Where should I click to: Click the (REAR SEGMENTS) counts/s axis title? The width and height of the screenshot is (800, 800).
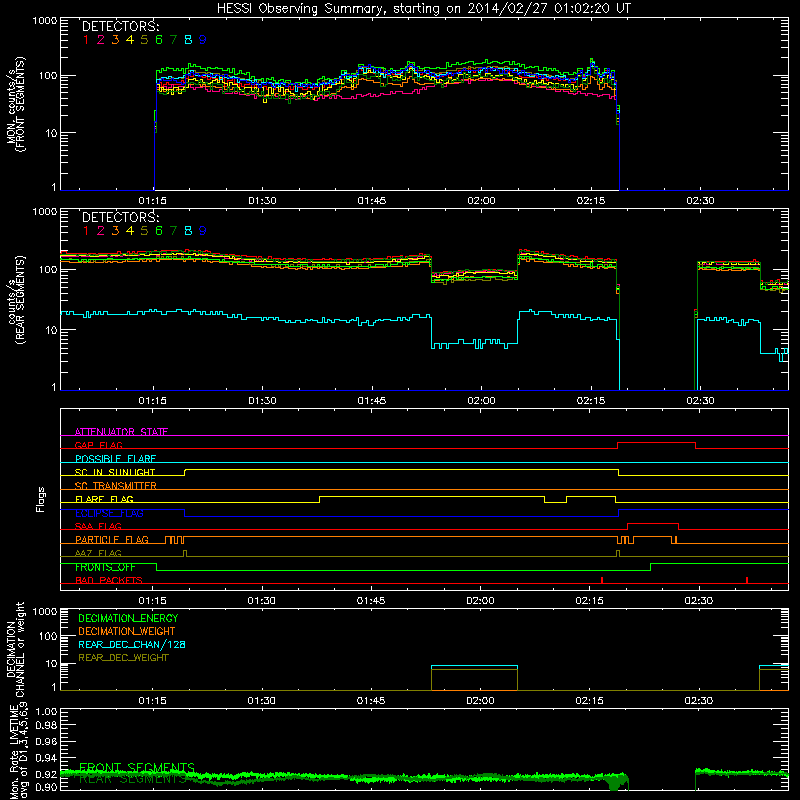[x=15, y=300]
